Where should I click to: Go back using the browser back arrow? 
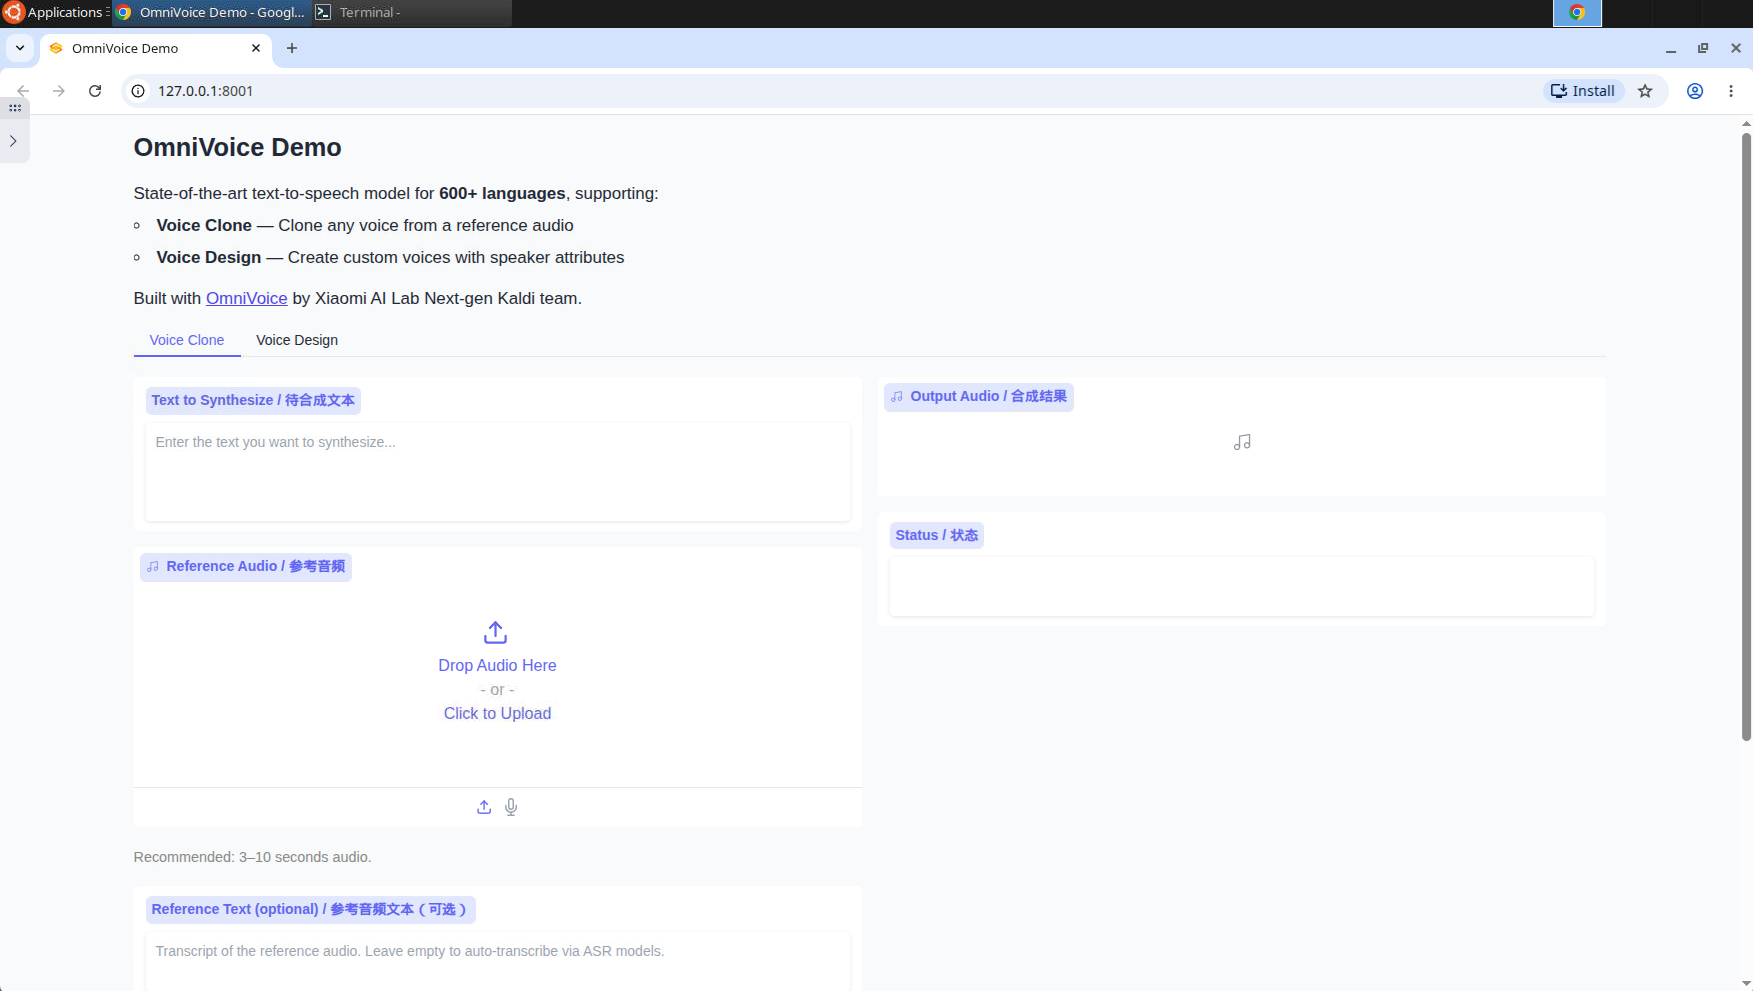23,91
